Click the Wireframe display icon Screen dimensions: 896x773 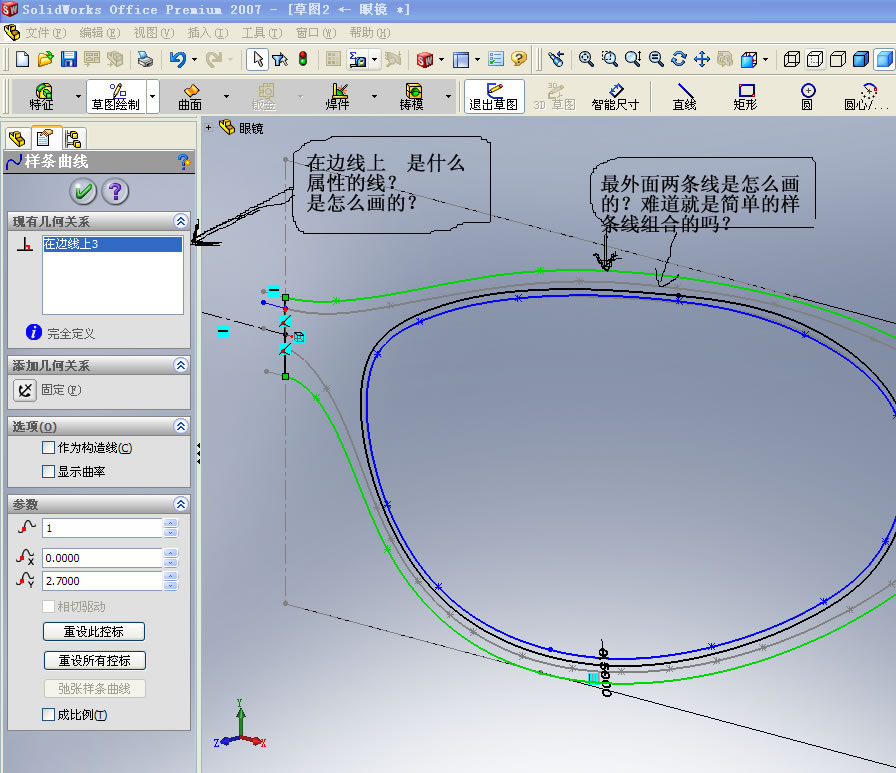[x=791, y=59]
